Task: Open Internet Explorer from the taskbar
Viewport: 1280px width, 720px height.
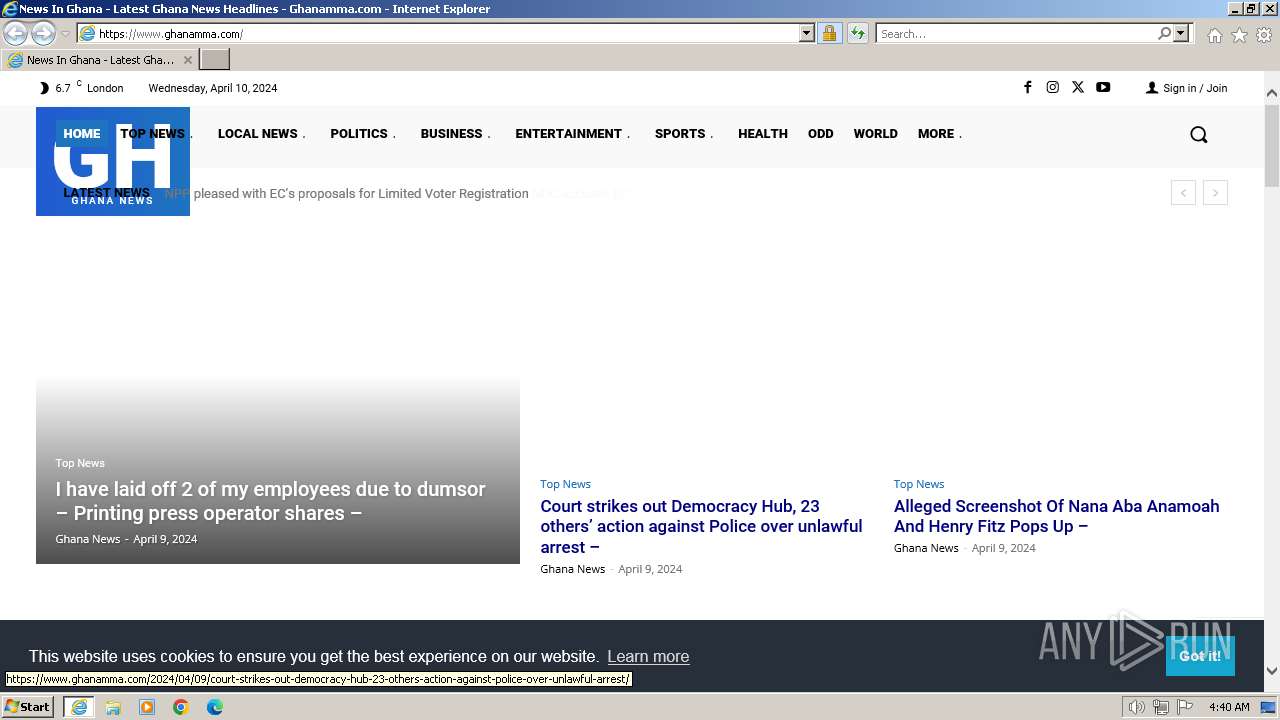Action: 79,707
